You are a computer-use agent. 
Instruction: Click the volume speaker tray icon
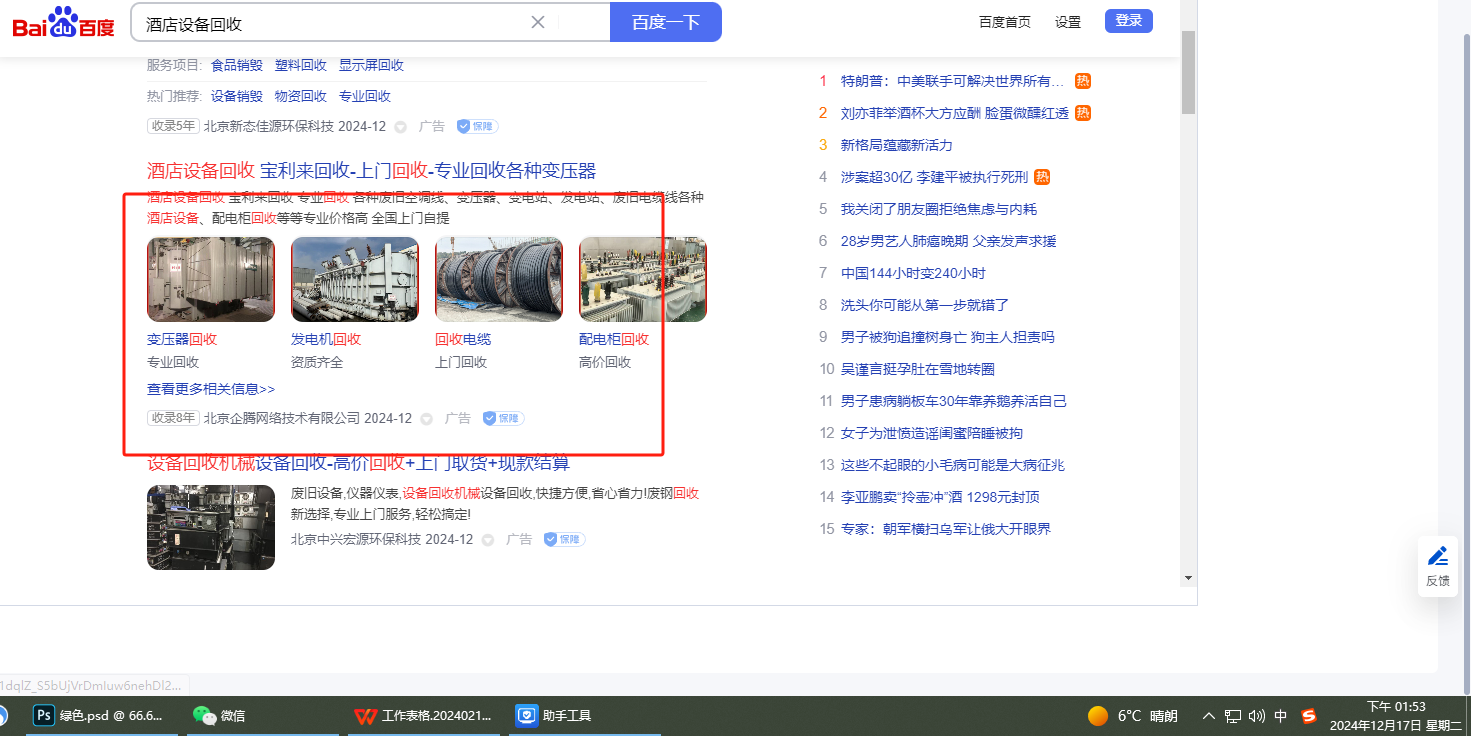pyautogui.click(x=1257, y=716)
